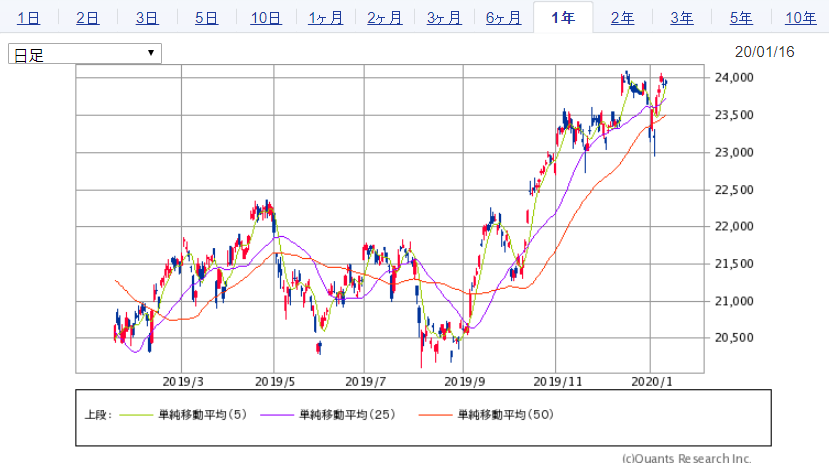Viewport: 829px width, 468px height.
Task: Click the 2020/1 date axis label
Action: 651,382
